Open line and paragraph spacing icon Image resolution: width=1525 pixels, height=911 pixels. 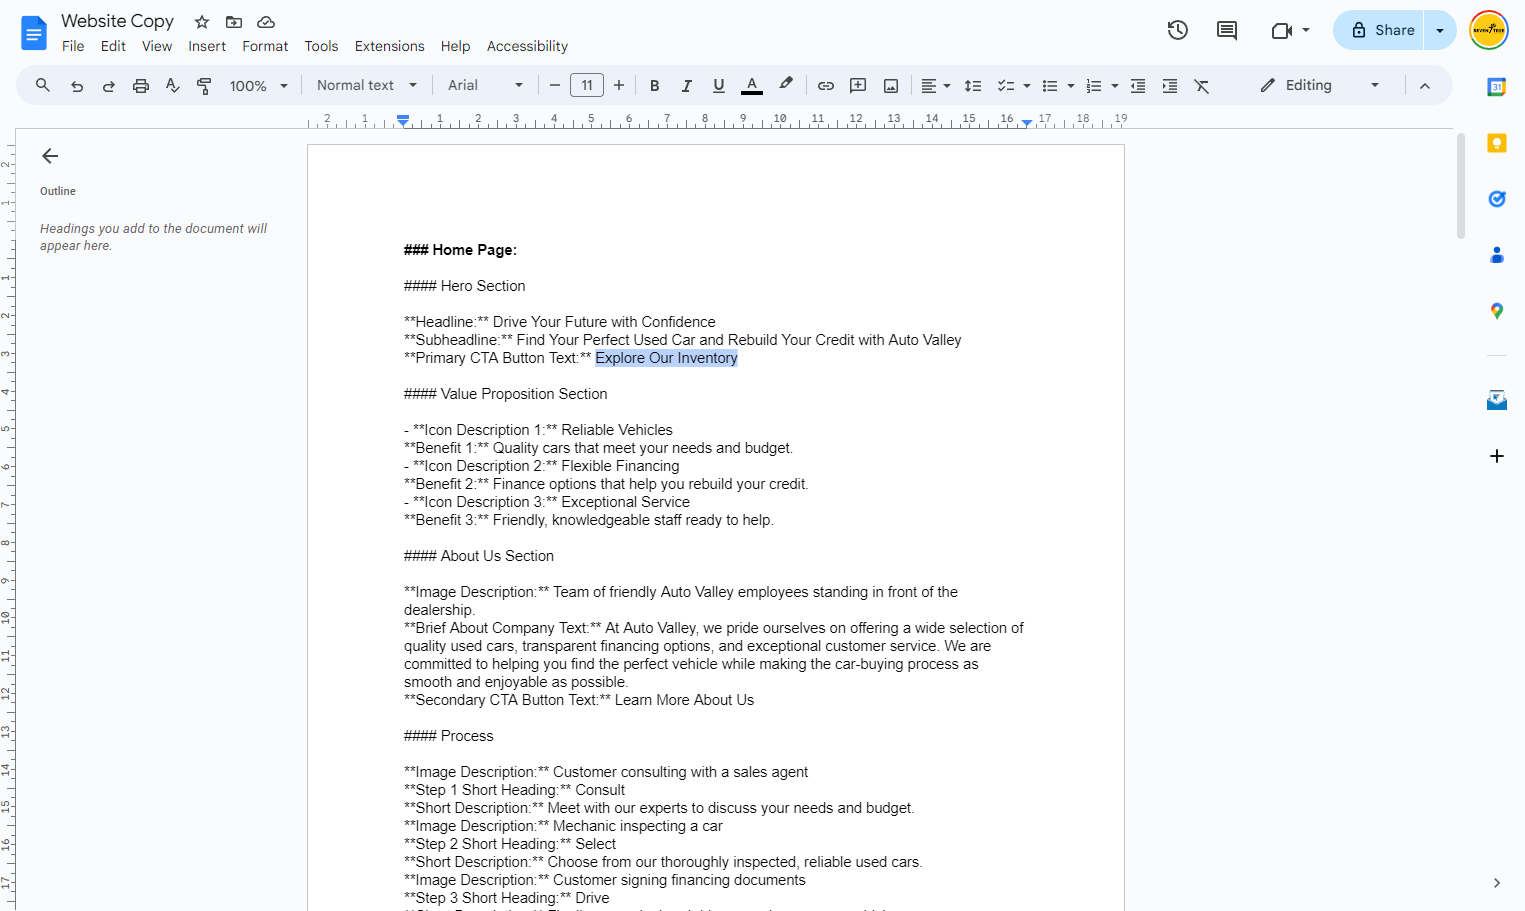973,86
